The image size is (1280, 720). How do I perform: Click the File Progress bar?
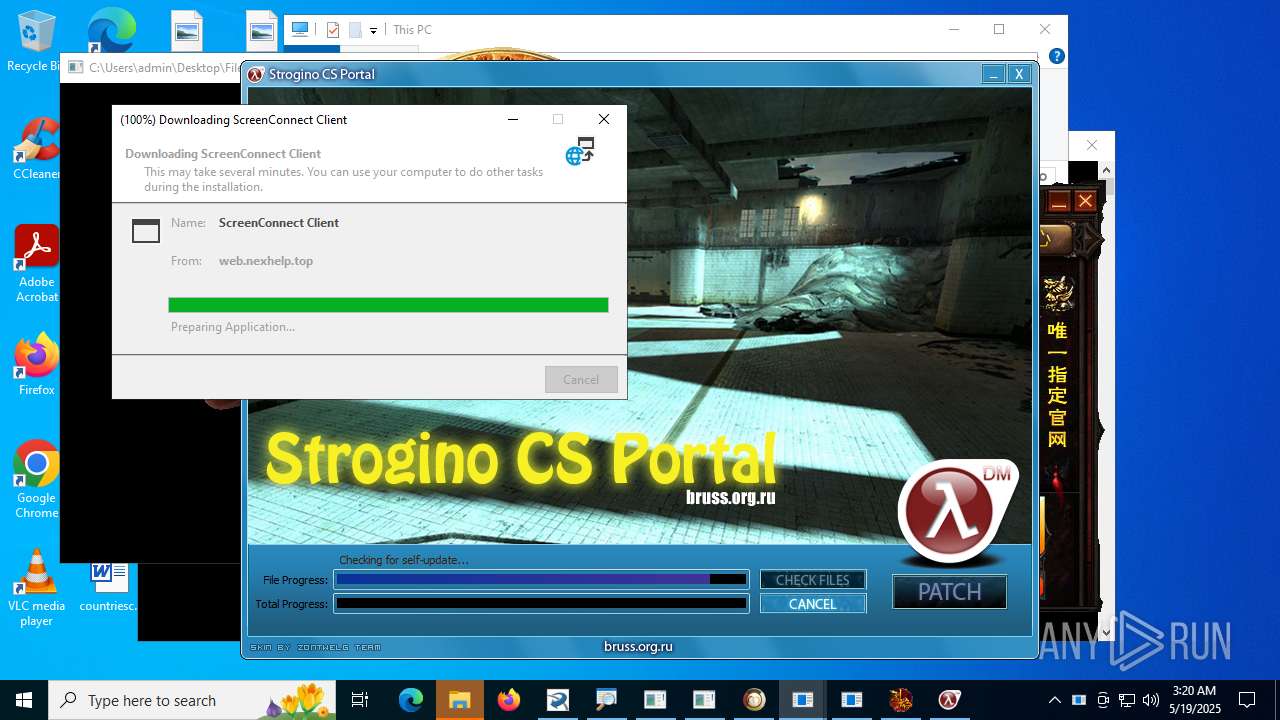coord(541,579)
